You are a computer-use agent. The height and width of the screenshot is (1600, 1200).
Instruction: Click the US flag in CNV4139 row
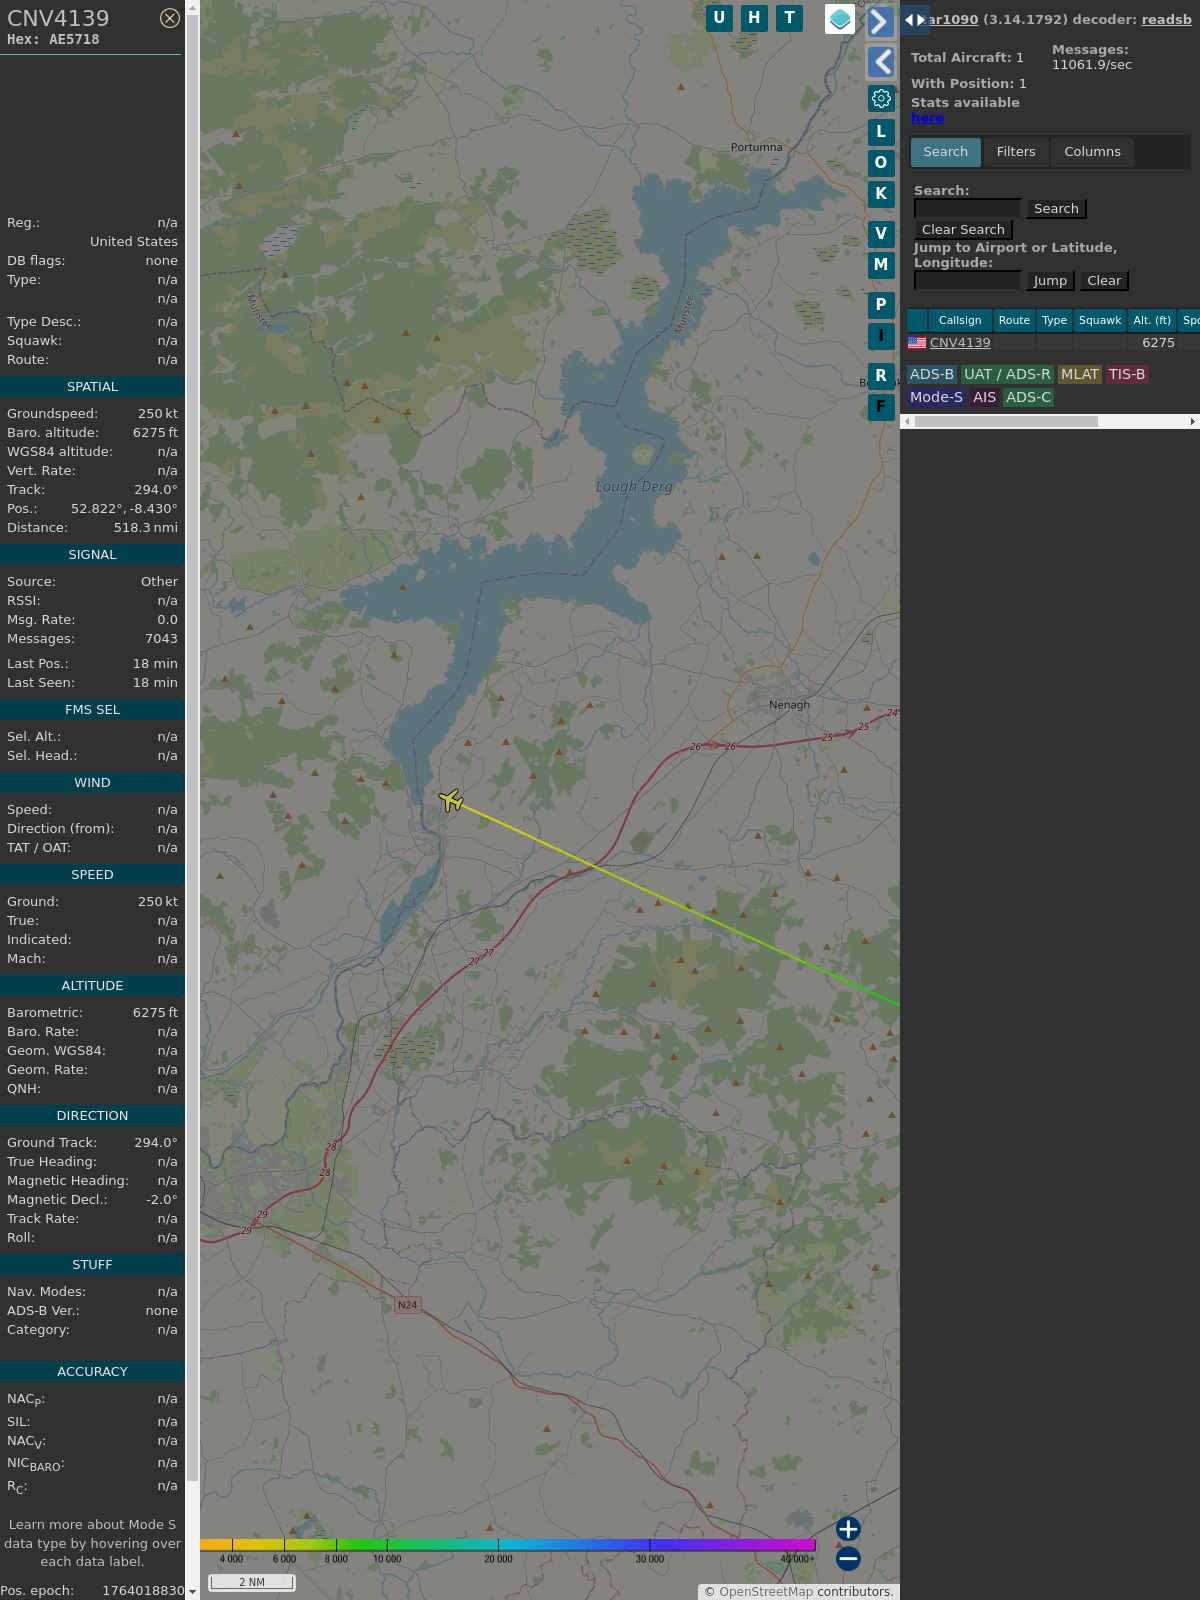tap(917, 342)
